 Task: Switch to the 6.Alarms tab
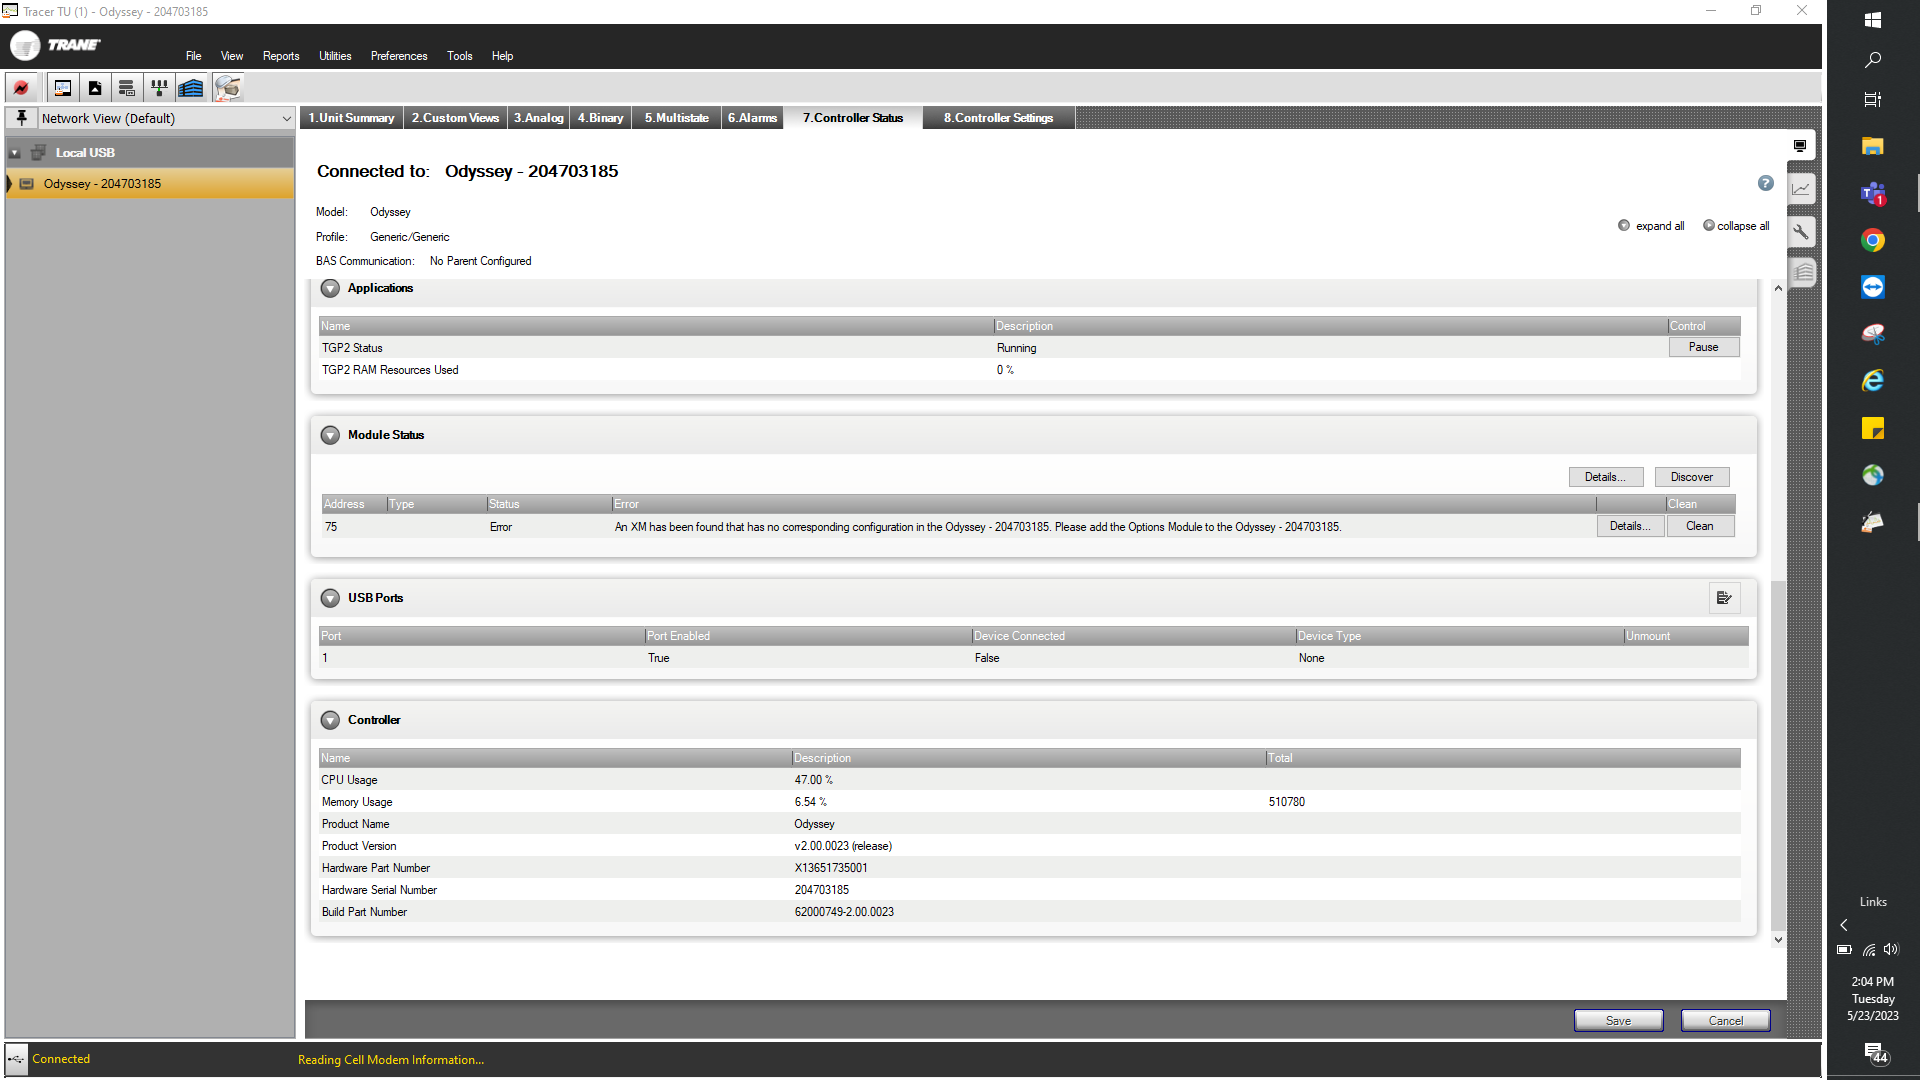[x=752, y=117]
